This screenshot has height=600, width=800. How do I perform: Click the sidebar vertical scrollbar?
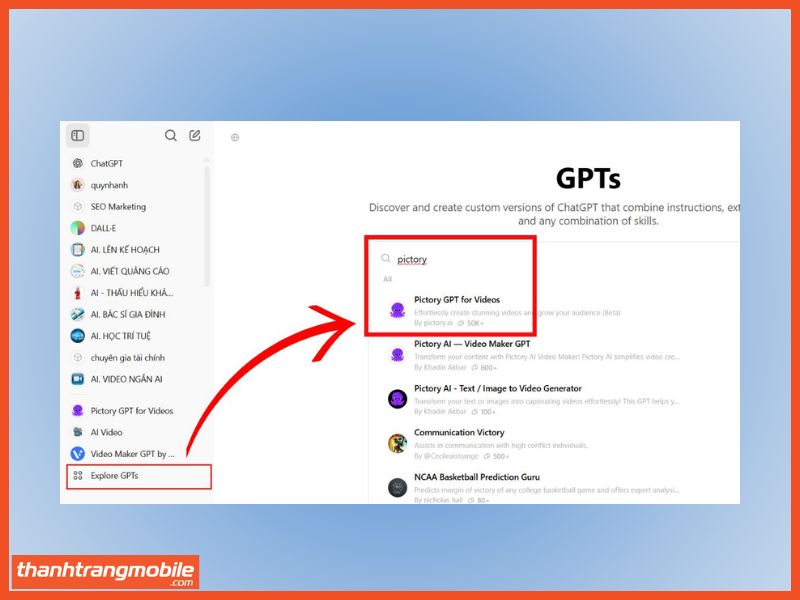click(x=207, y=224)
